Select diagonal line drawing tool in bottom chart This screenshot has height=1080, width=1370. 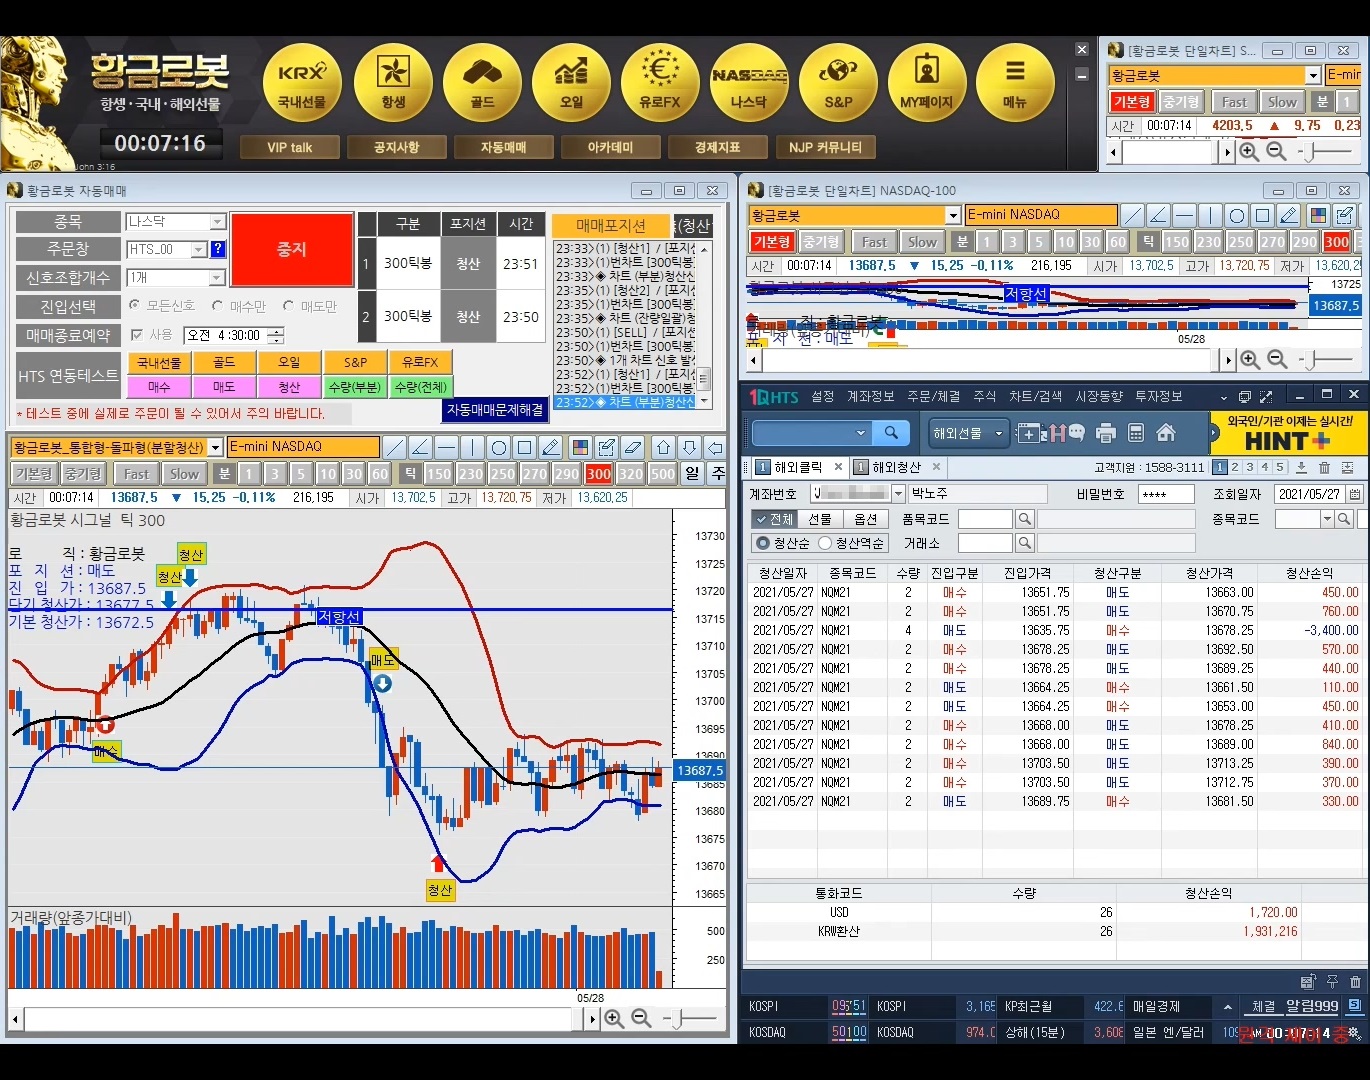coord(396,447)
